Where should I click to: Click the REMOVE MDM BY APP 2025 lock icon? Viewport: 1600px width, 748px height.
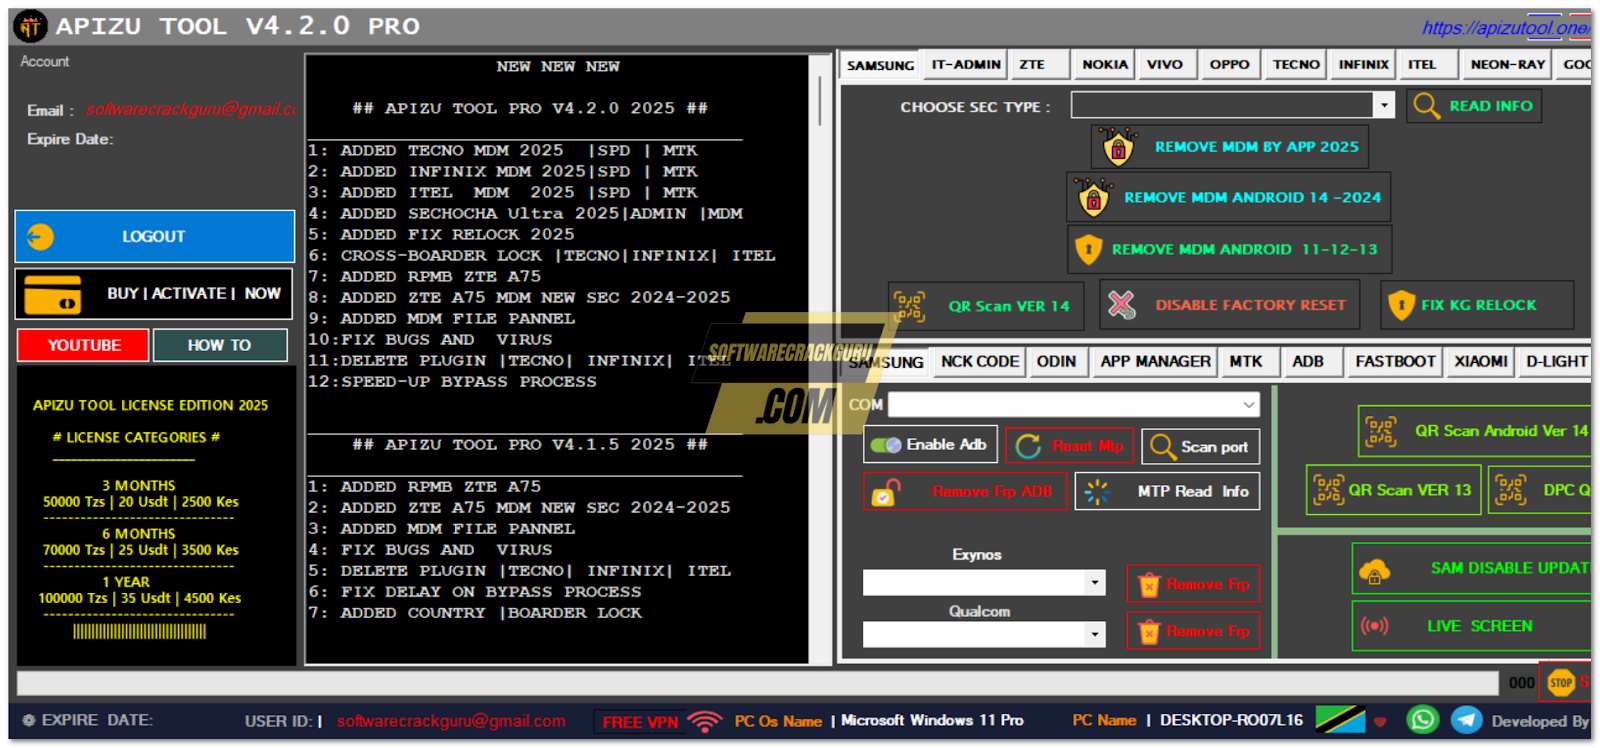1119,147
